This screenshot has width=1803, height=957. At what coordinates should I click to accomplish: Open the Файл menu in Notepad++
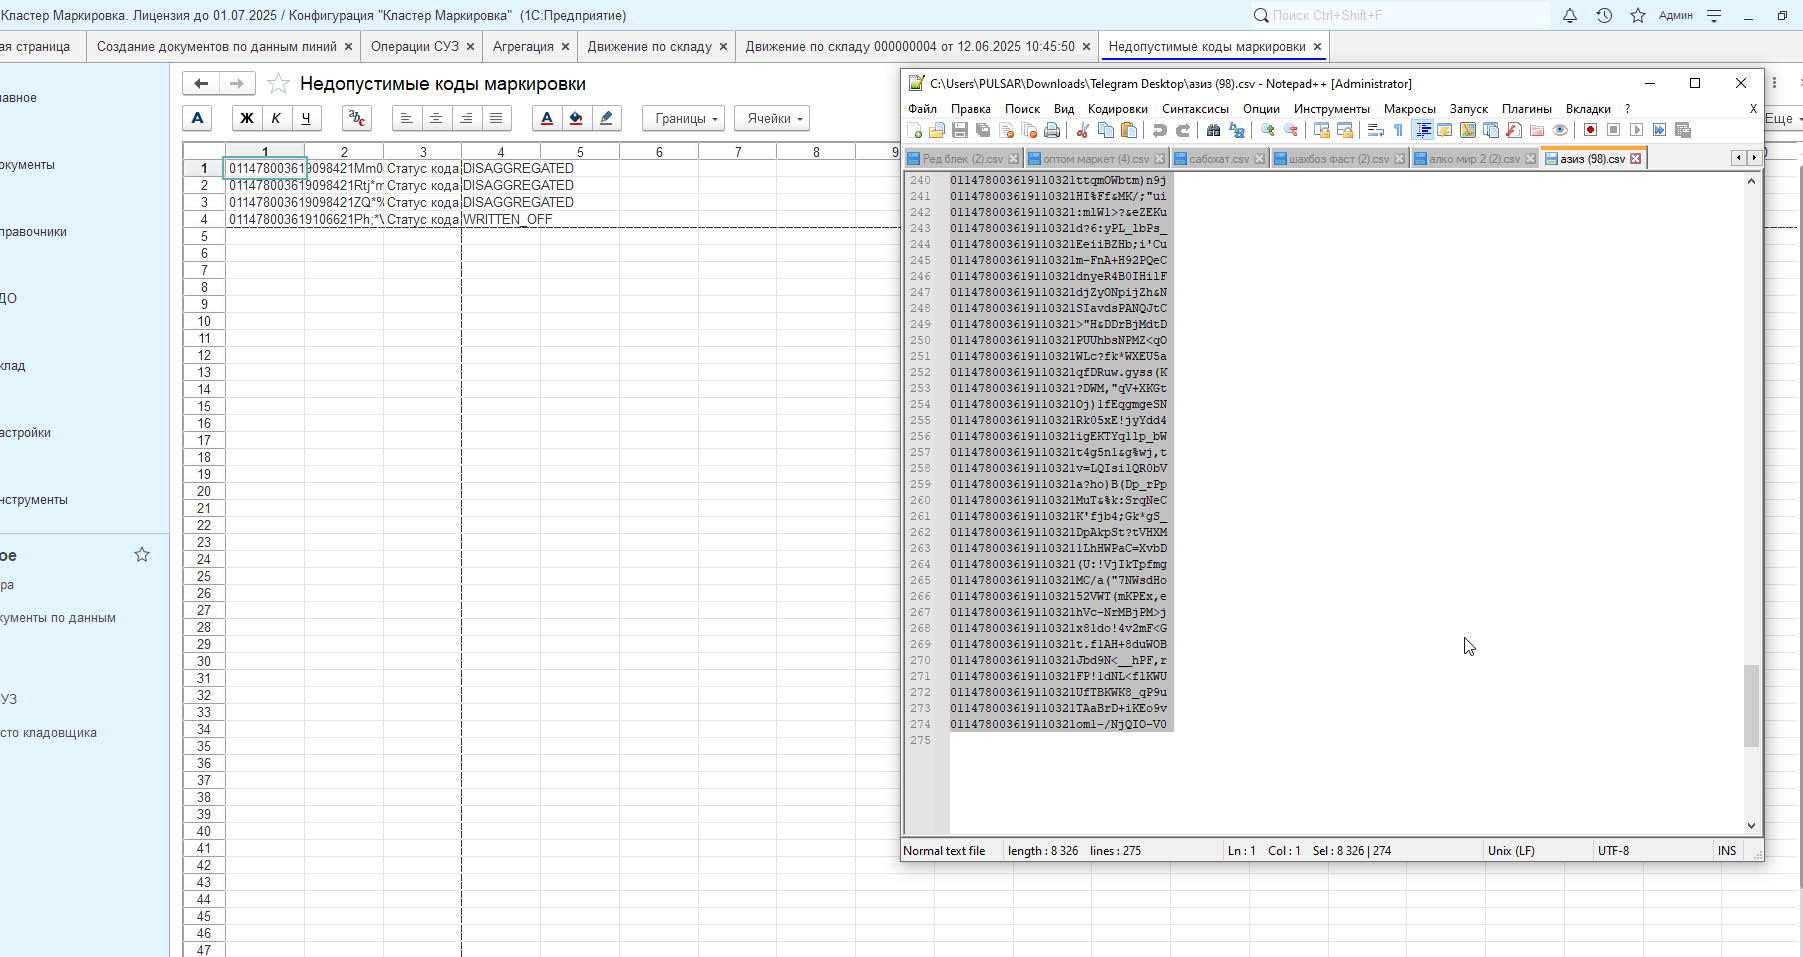[922, 108]
